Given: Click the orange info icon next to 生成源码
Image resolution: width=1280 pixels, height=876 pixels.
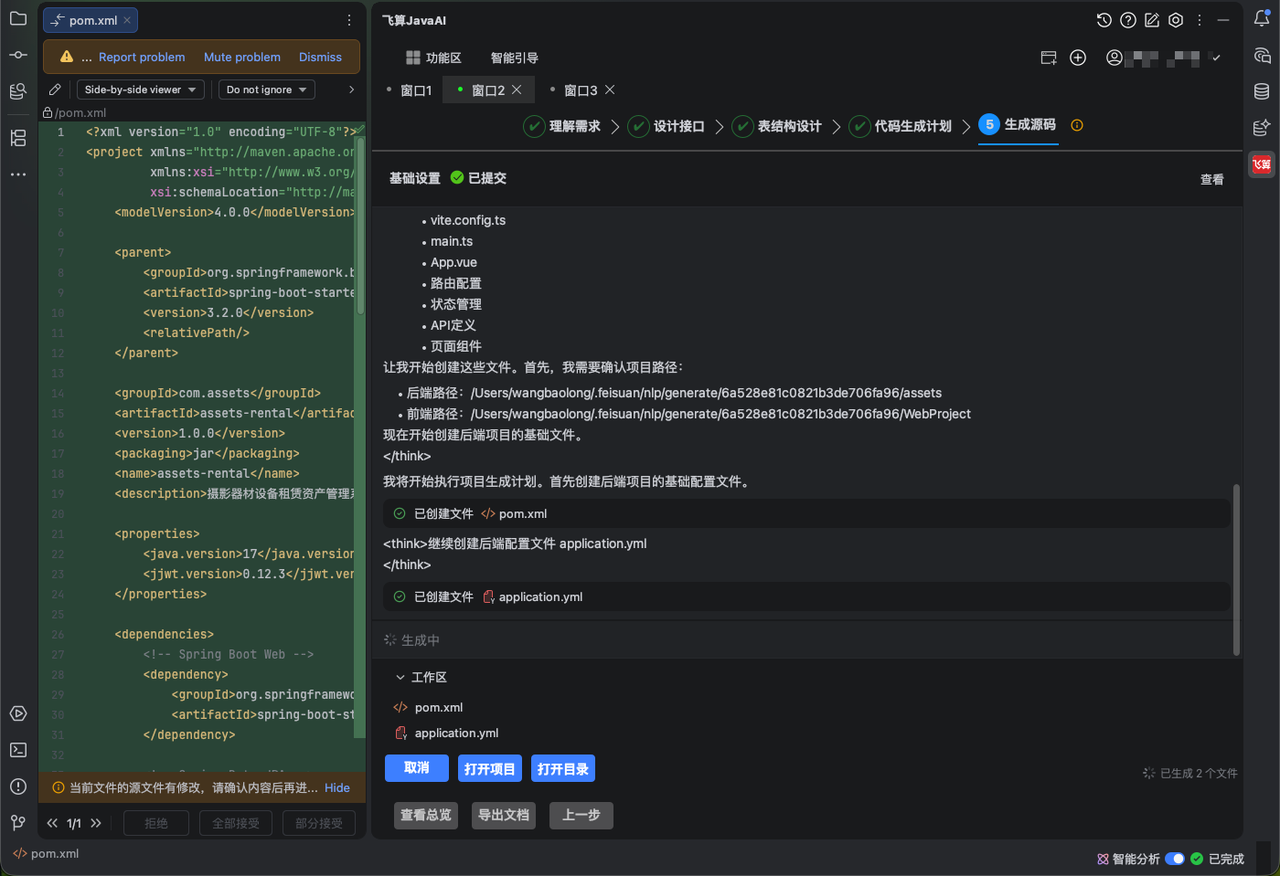Looking at the screenshot, I should [x=1077, y=125].
